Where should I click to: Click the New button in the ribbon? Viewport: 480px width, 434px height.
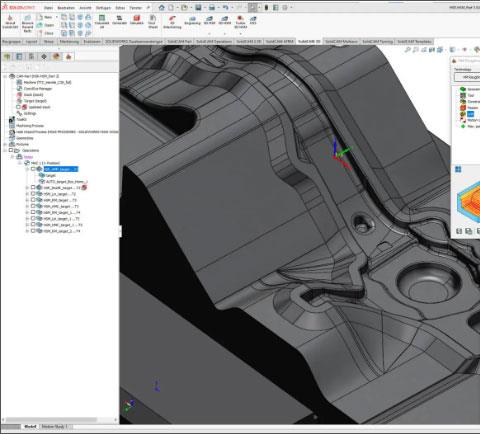pyautogui.click(x=46, y=17)
